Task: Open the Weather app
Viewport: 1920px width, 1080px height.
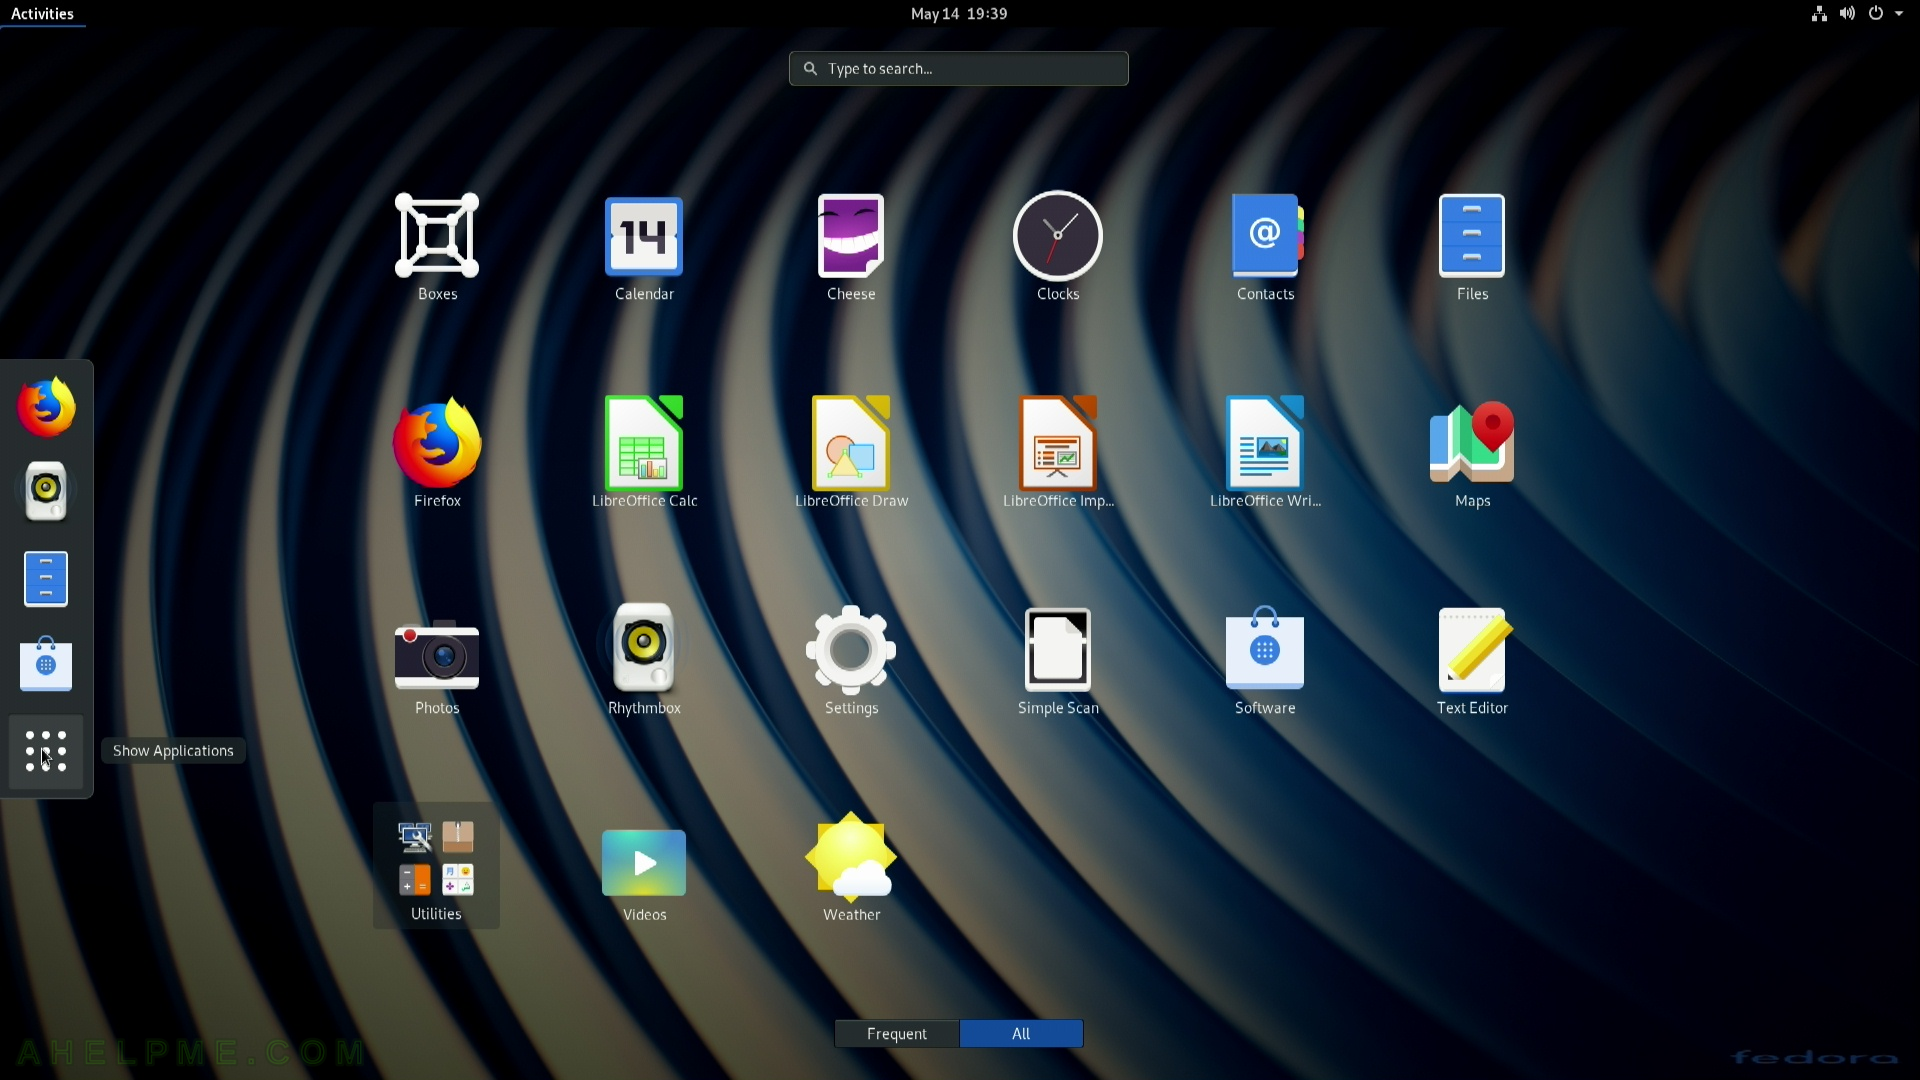Action: point(851,867)
